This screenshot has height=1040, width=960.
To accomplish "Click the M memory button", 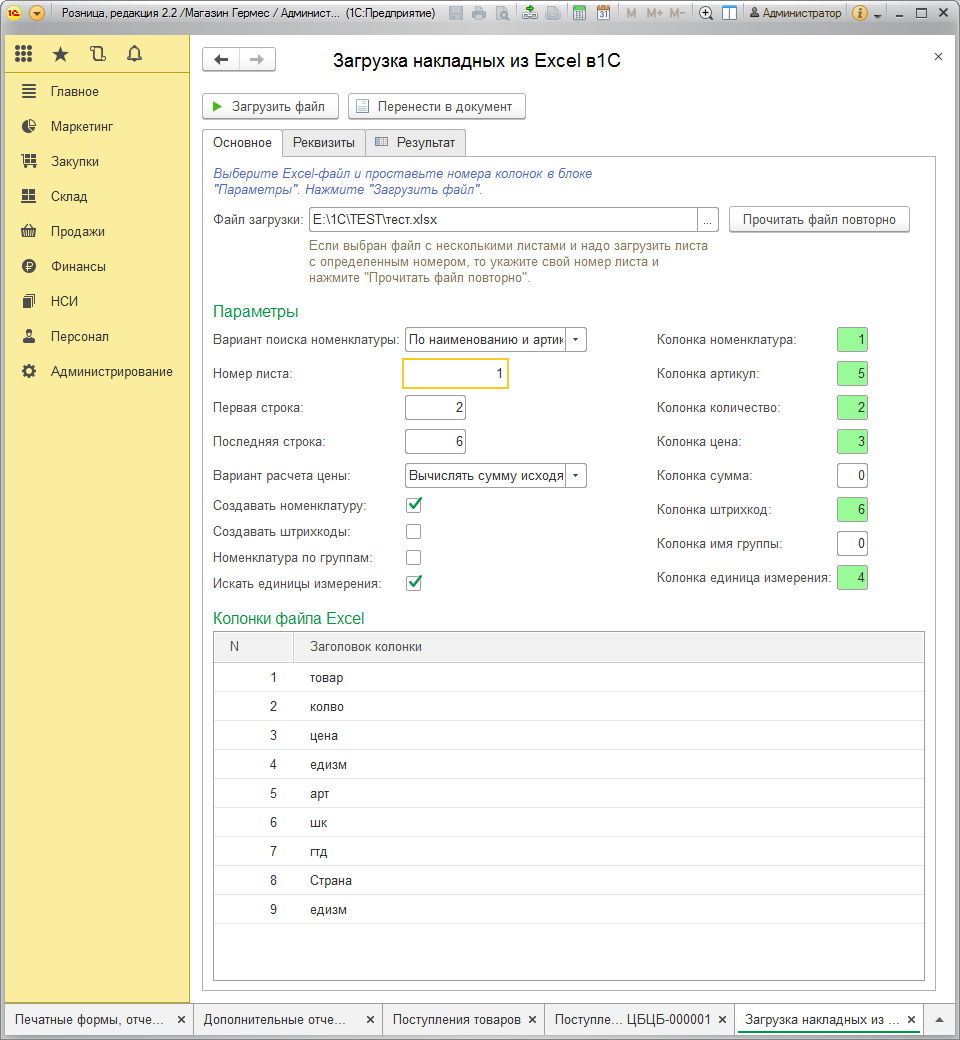I will pos(631,13).
